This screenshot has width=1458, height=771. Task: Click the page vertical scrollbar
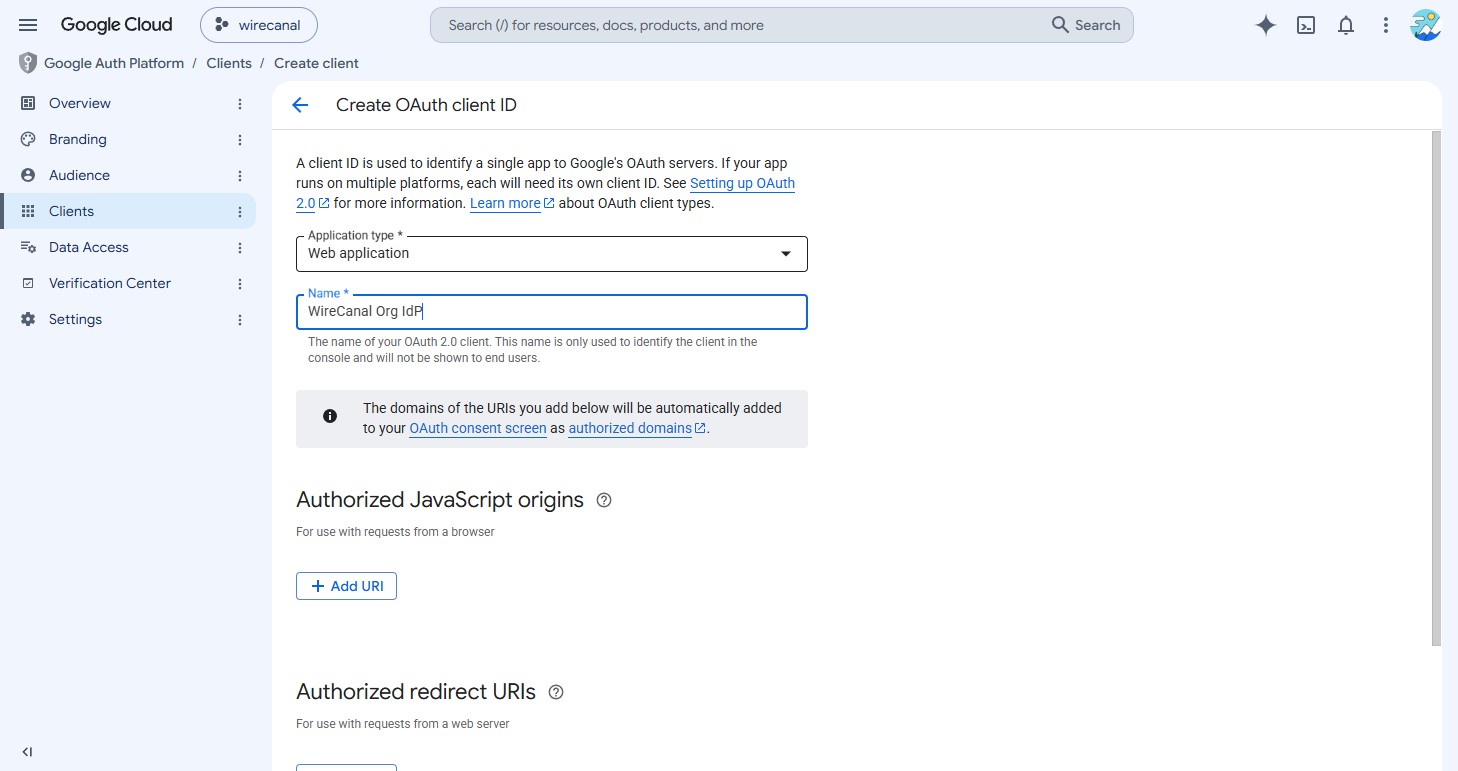coord(1436,388)
